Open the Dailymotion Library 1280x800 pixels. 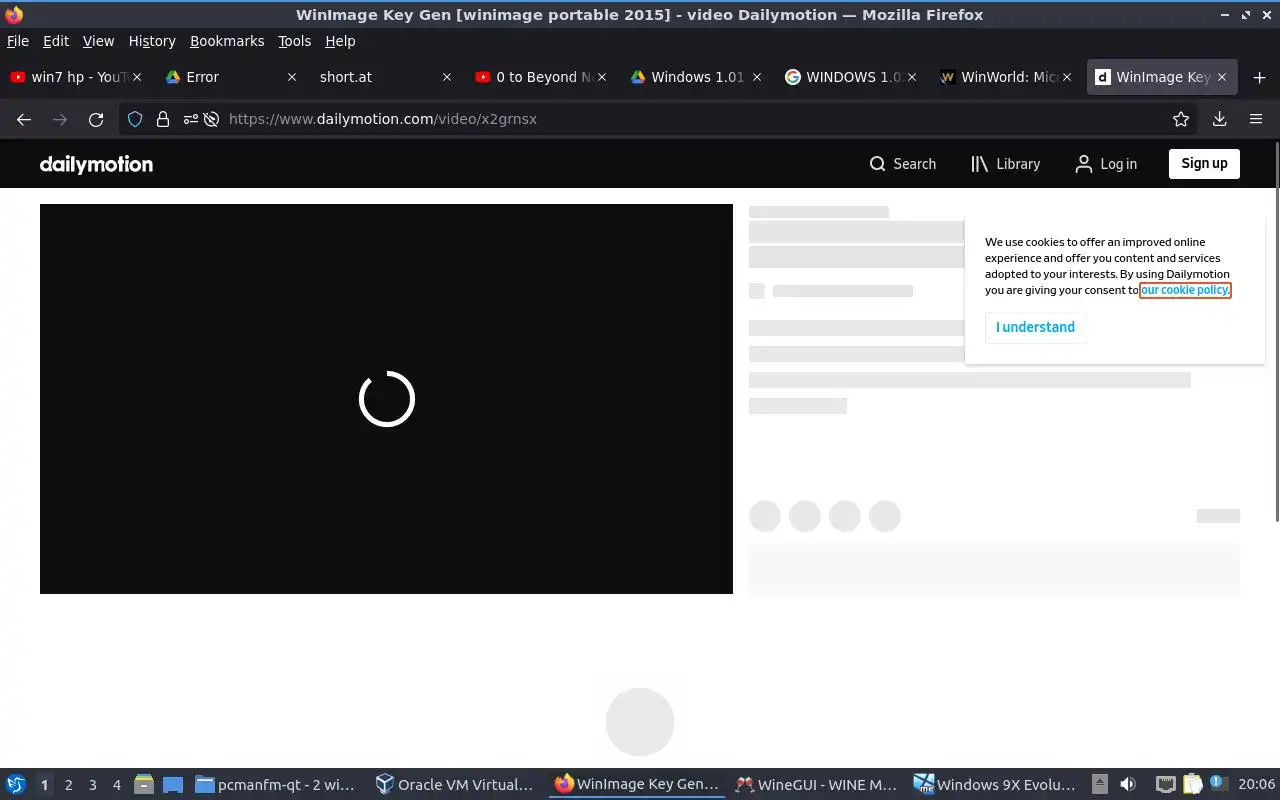coord(1006,164)
